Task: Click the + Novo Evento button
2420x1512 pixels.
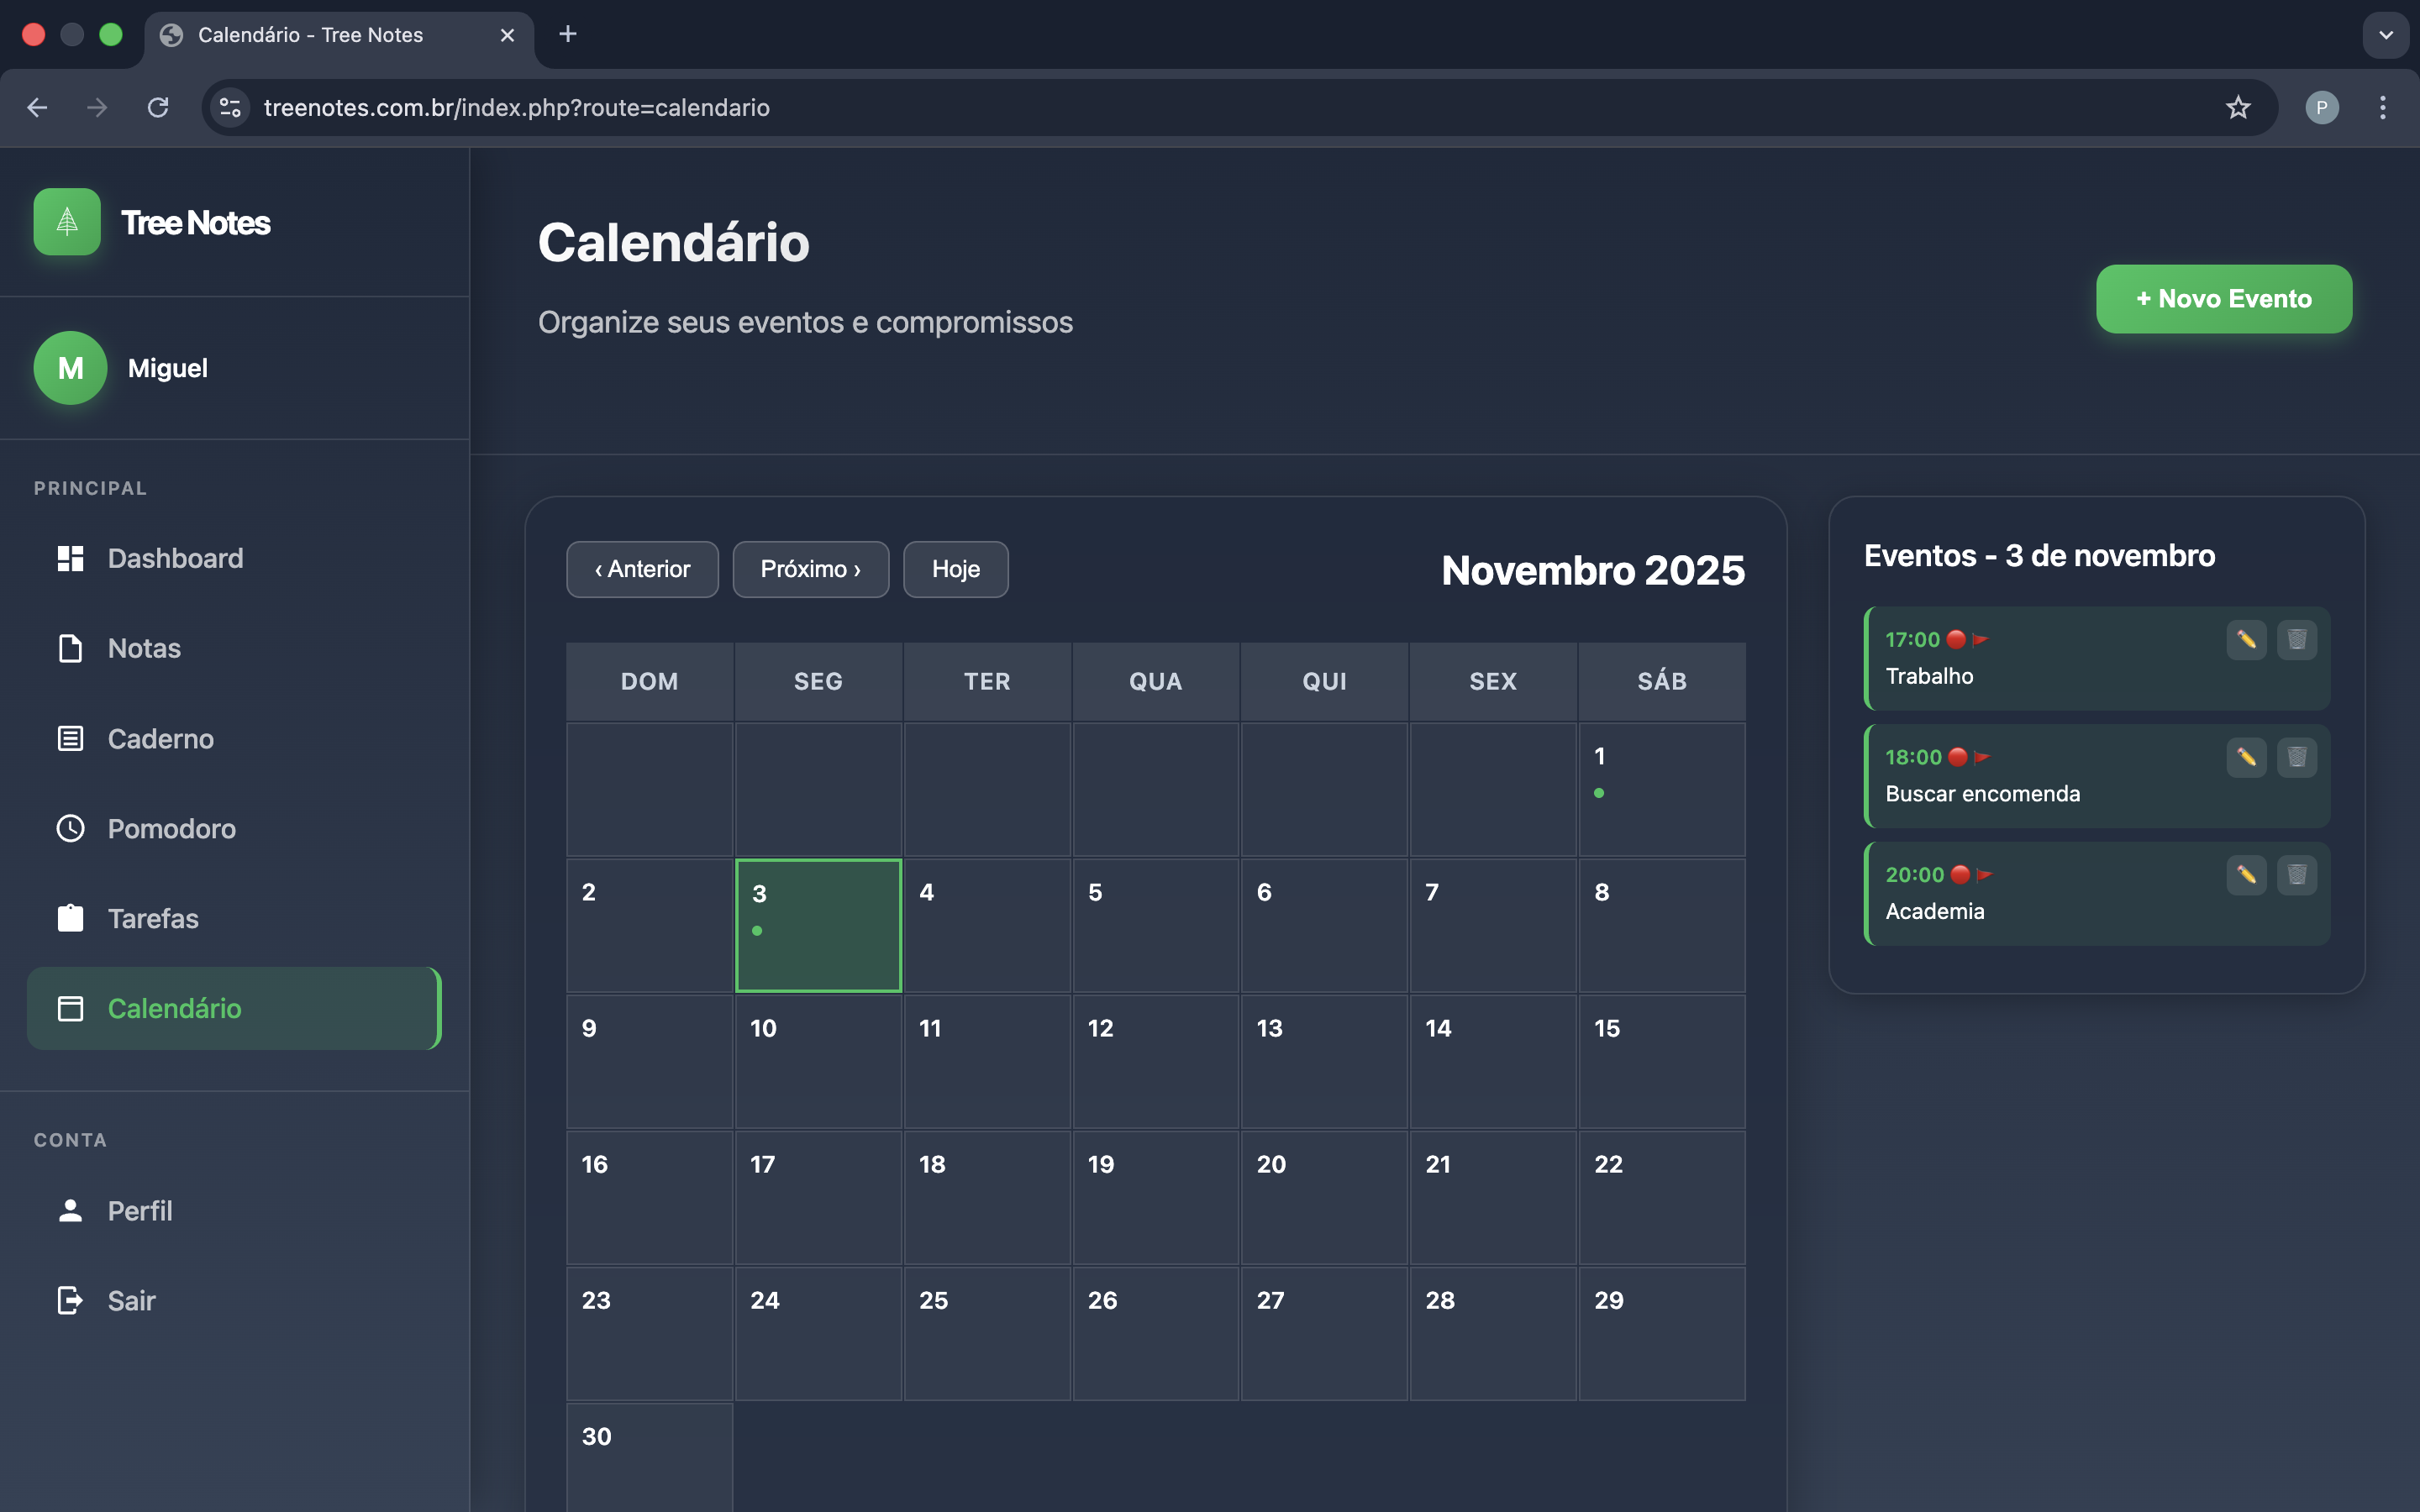Action: pos(2223,298)
